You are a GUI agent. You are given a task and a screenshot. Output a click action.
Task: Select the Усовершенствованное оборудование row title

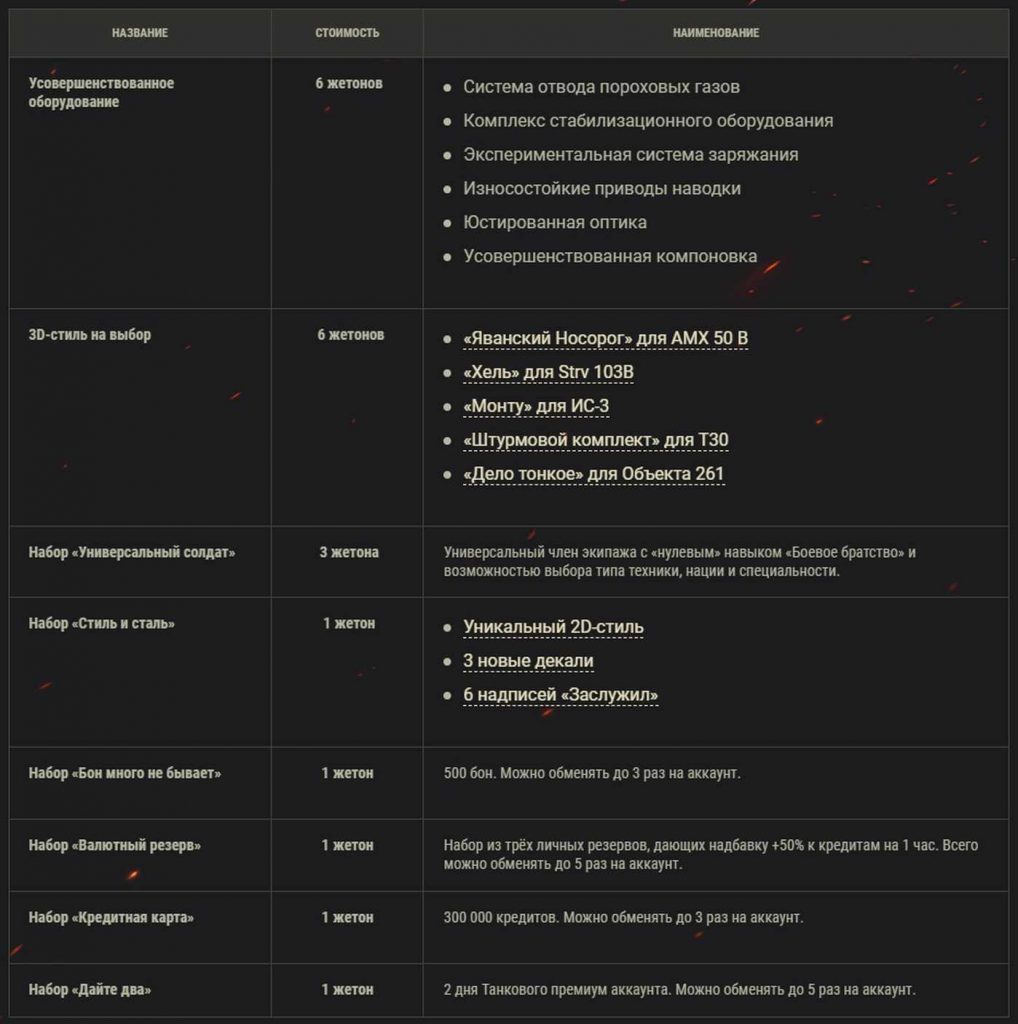101,93
